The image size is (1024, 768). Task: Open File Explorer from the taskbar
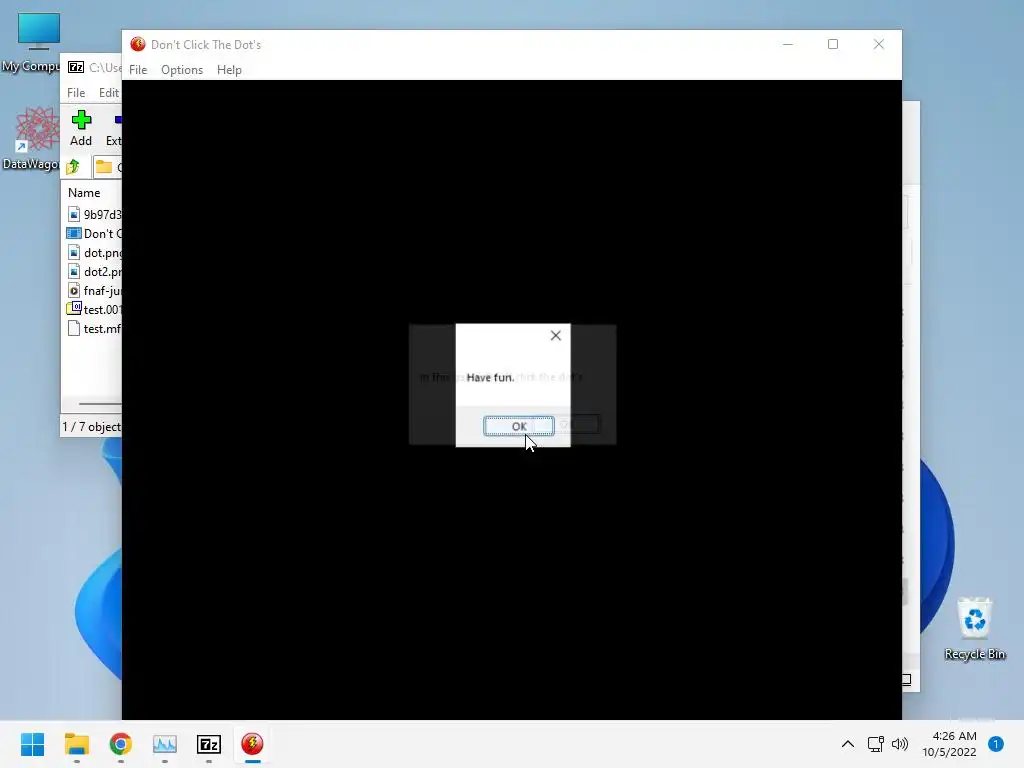click(x=77, y=744)
